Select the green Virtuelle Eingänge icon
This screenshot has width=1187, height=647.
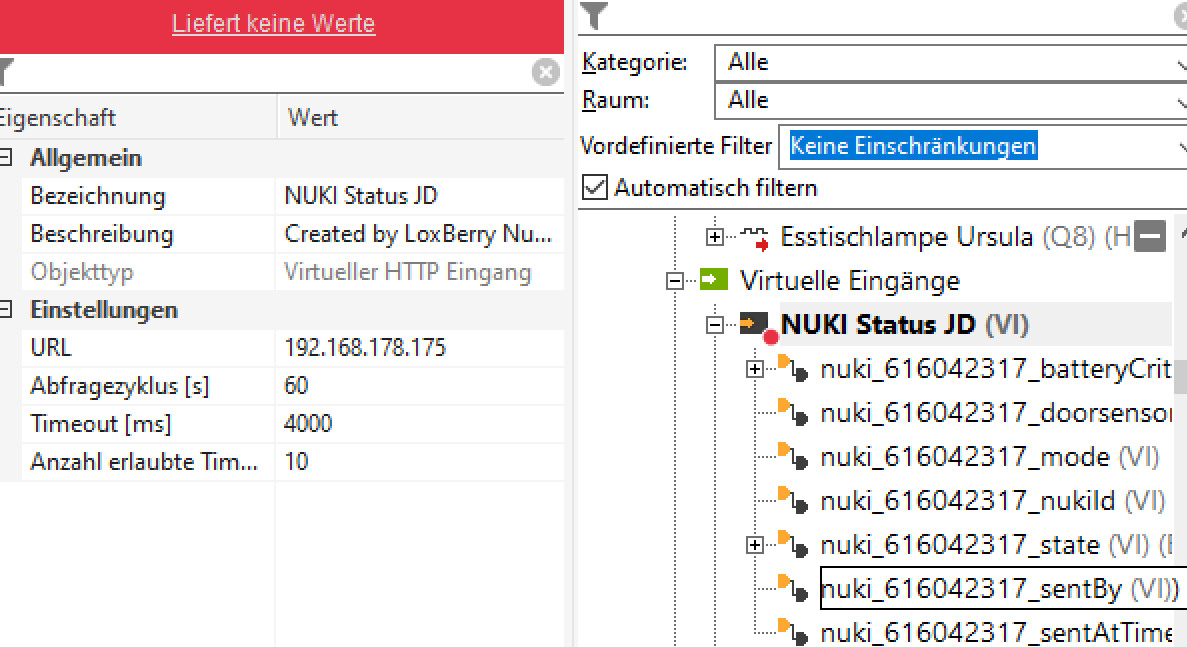(714, 280)
